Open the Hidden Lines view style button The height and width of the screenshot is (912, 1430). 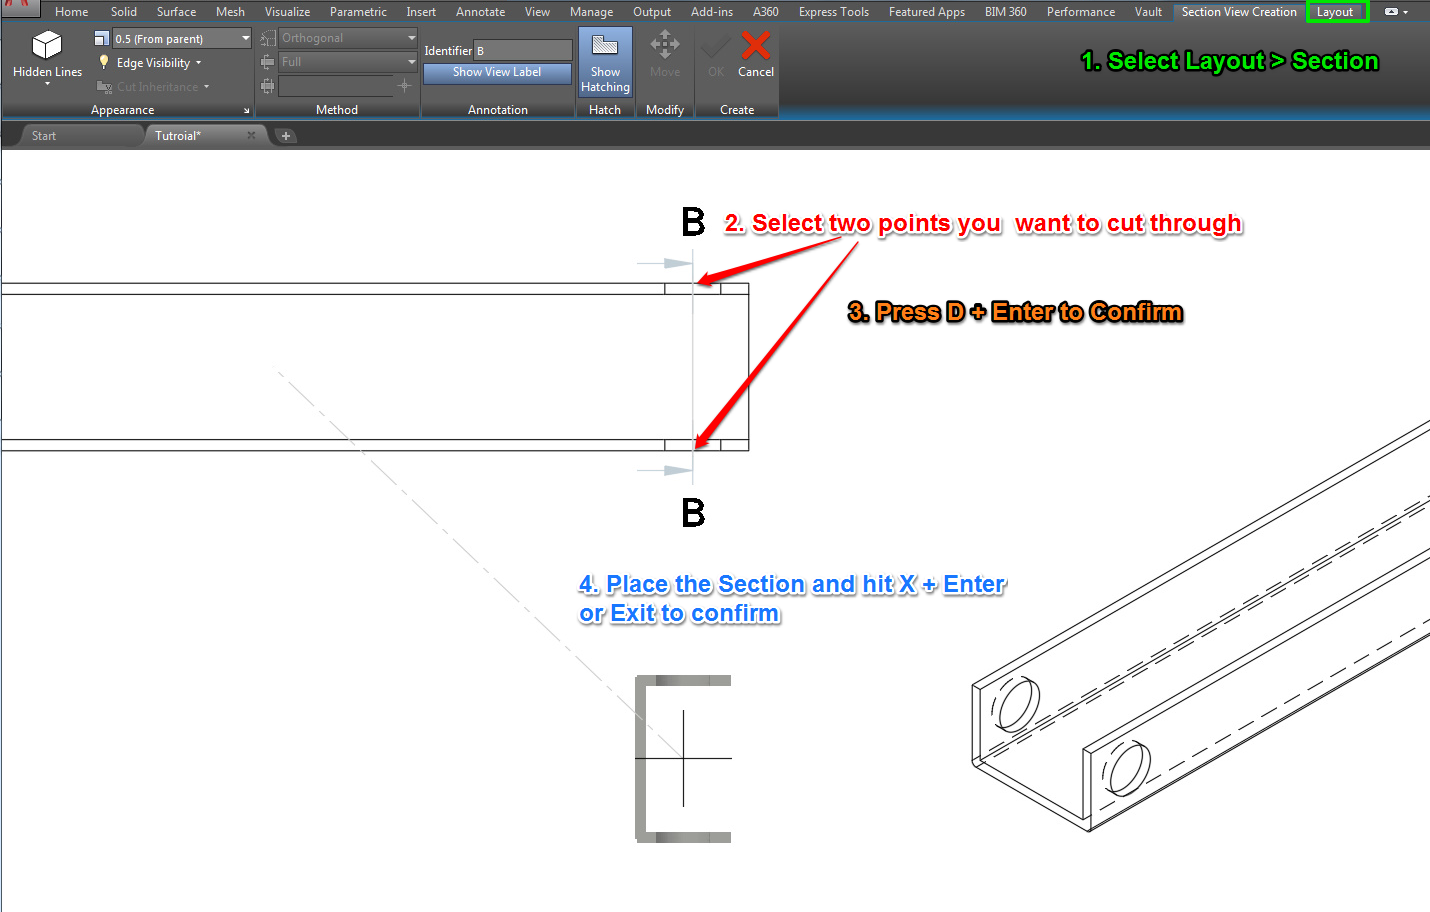pos(47,56)
